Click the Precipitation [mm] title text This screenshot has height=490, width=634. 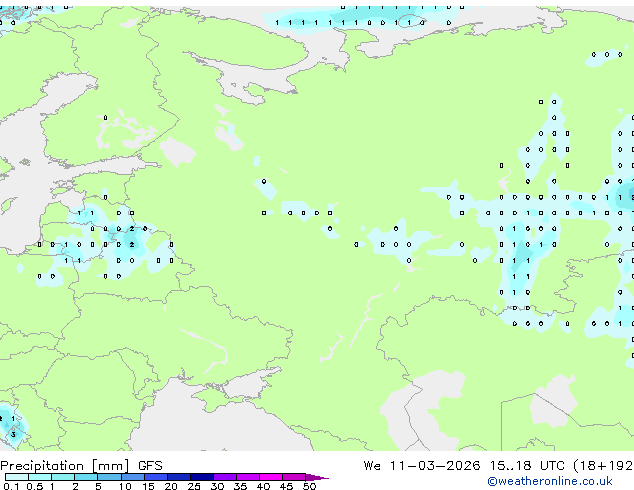click(65, 466)
